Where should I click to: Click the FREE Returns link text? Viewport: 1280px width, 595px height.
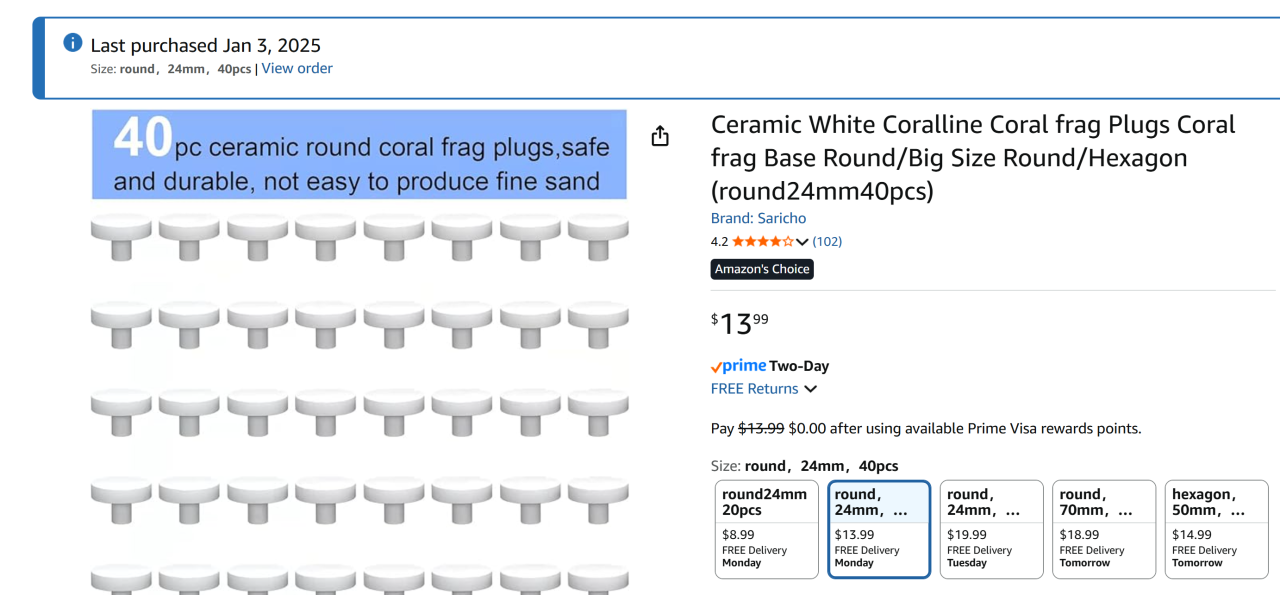click(x=755, y=389)
